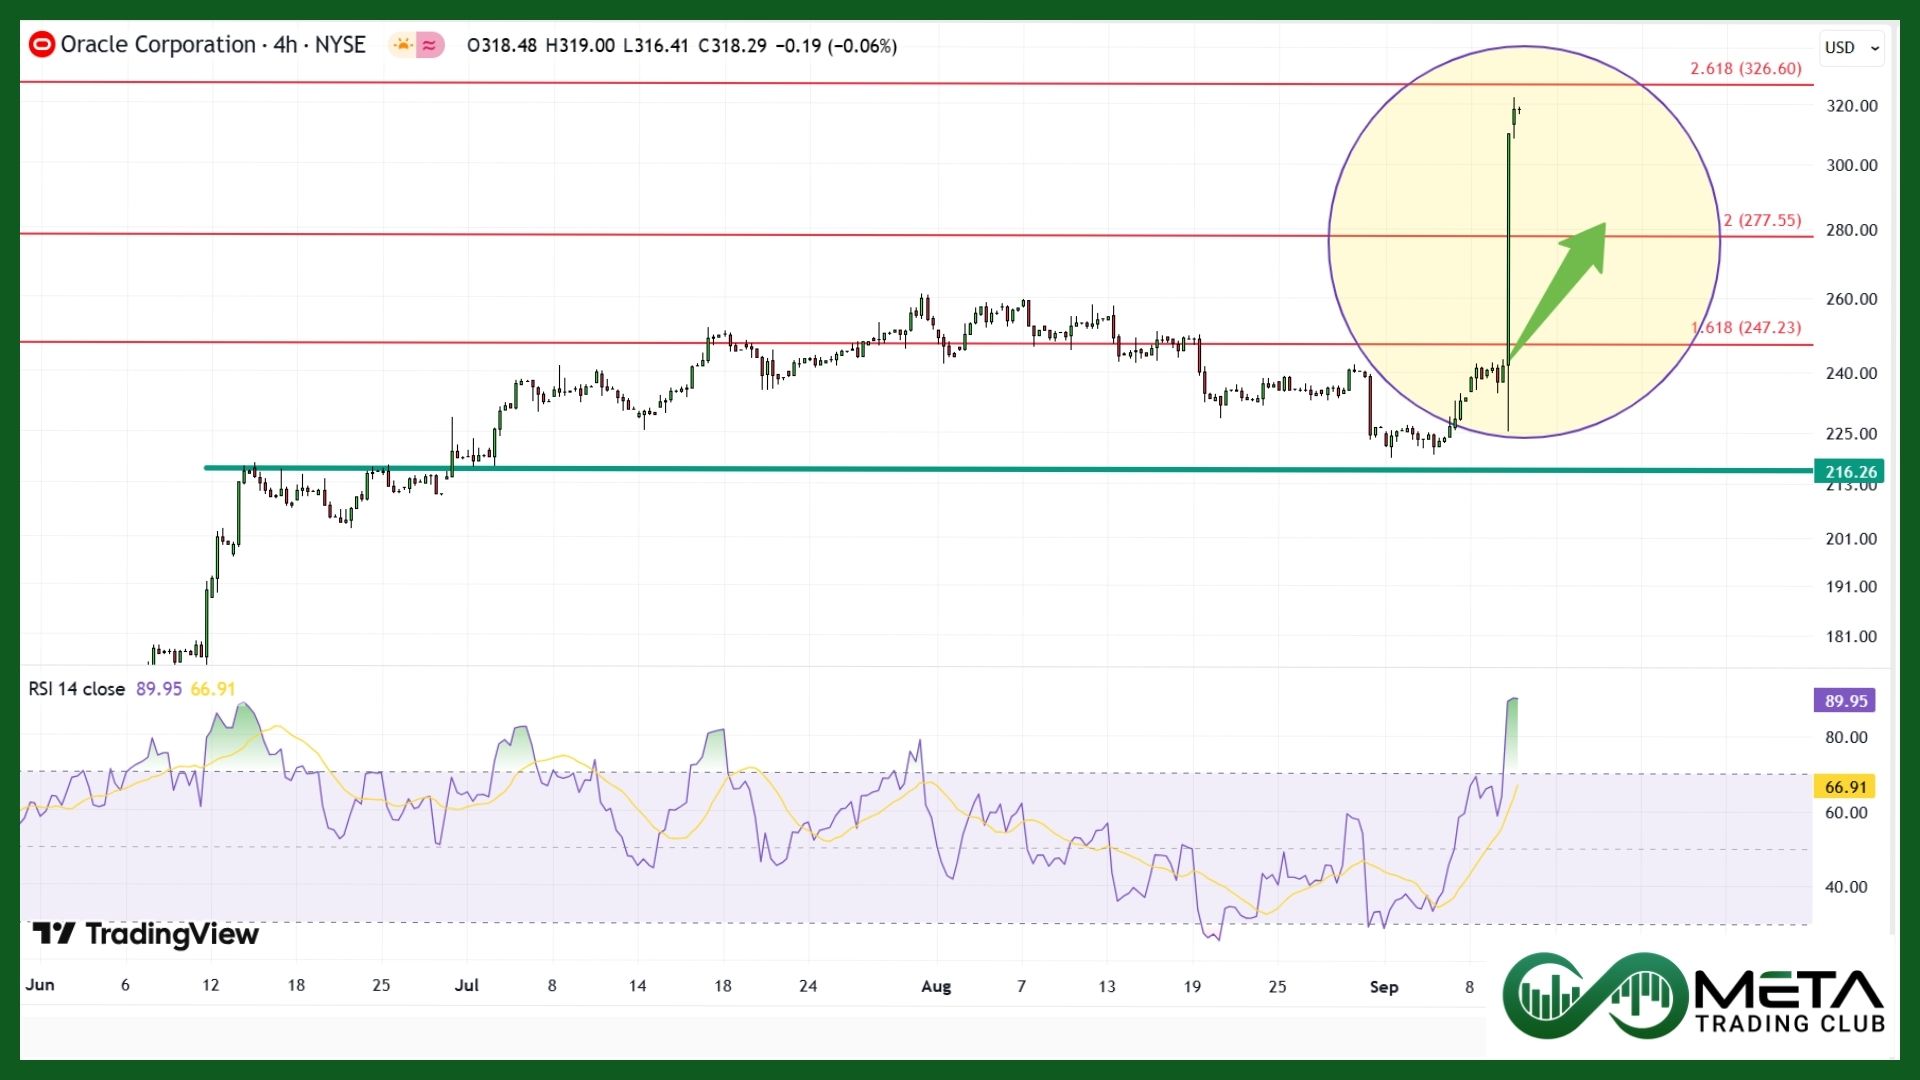
Task: Click the C318.29 close price value
Action: click(x=732, y=46)
